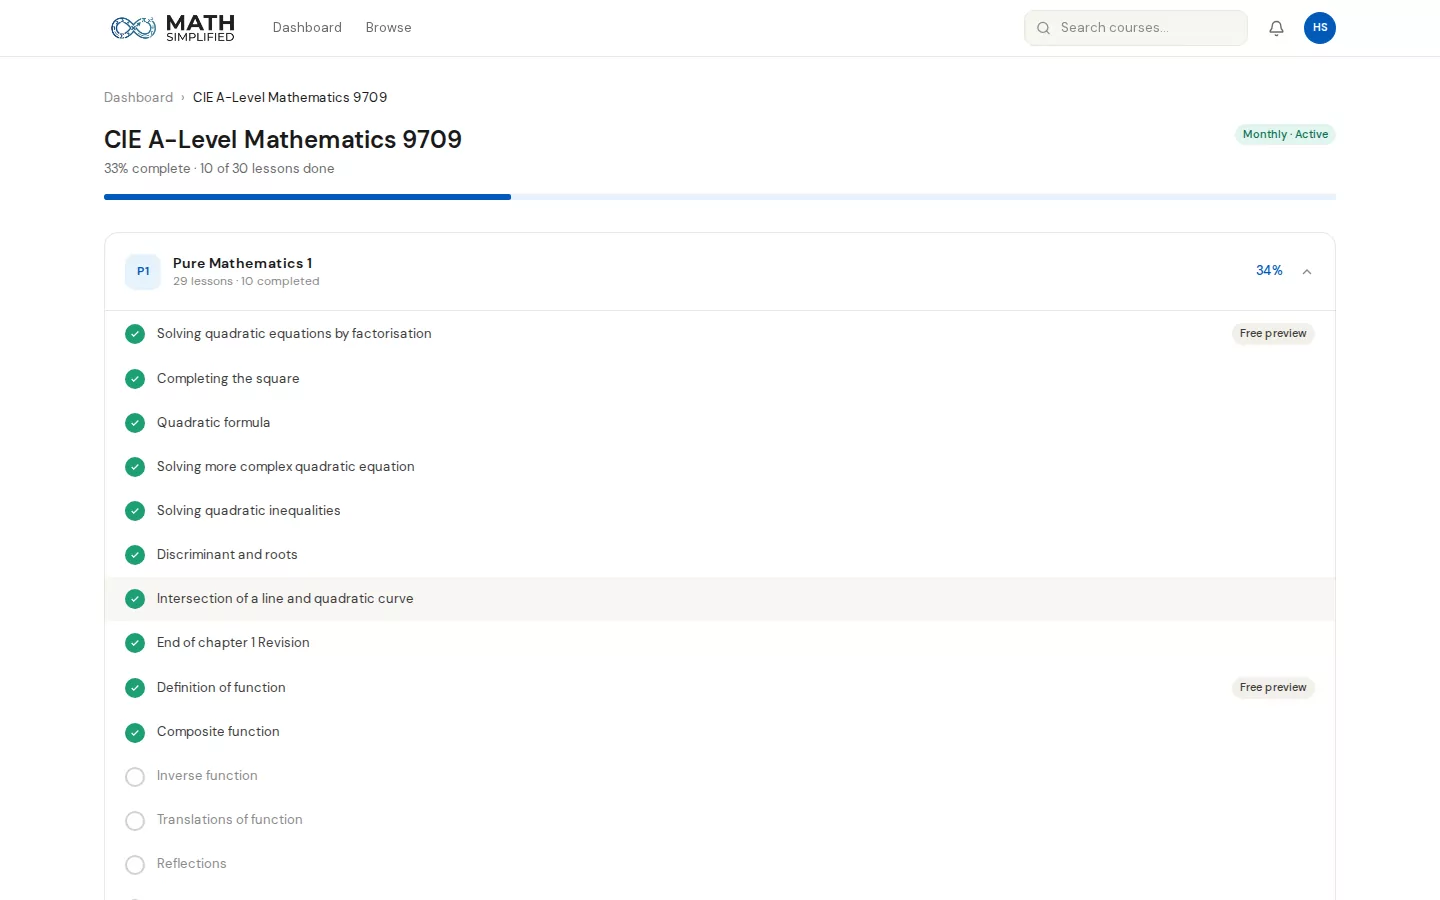Click the P1 module badge
Screen dimensions: 1440x900
point(143,271)
